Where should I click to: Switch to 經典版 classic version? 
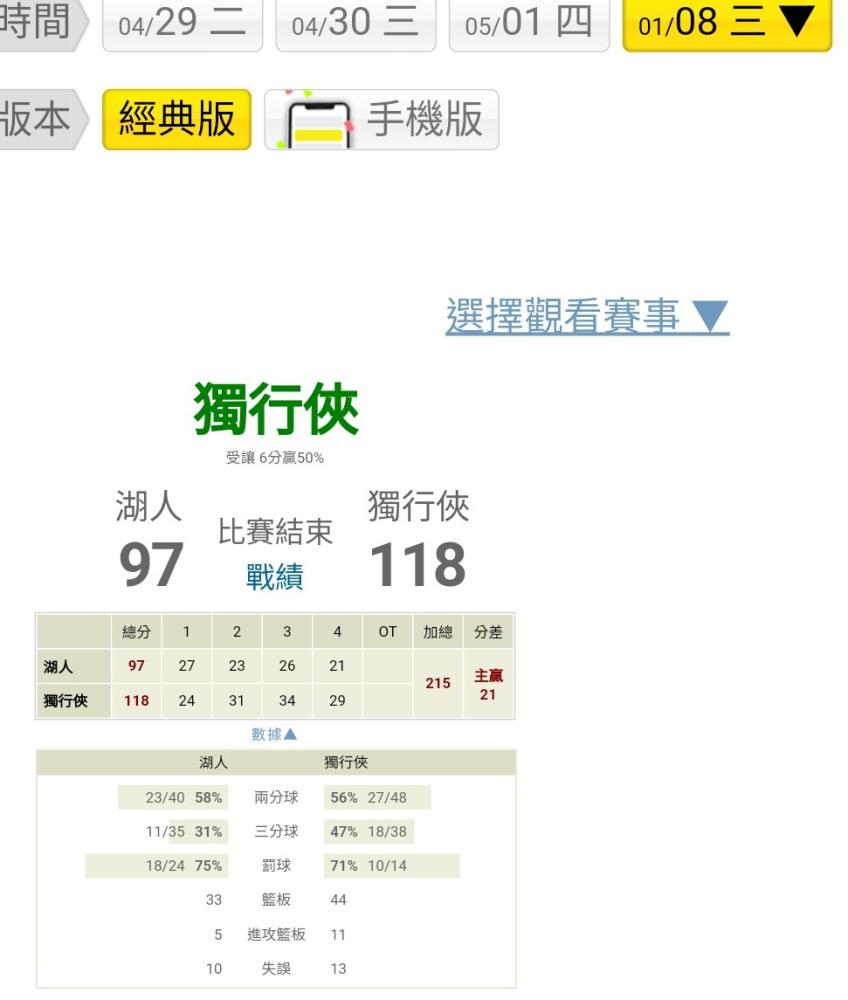[x=177, y=119]
